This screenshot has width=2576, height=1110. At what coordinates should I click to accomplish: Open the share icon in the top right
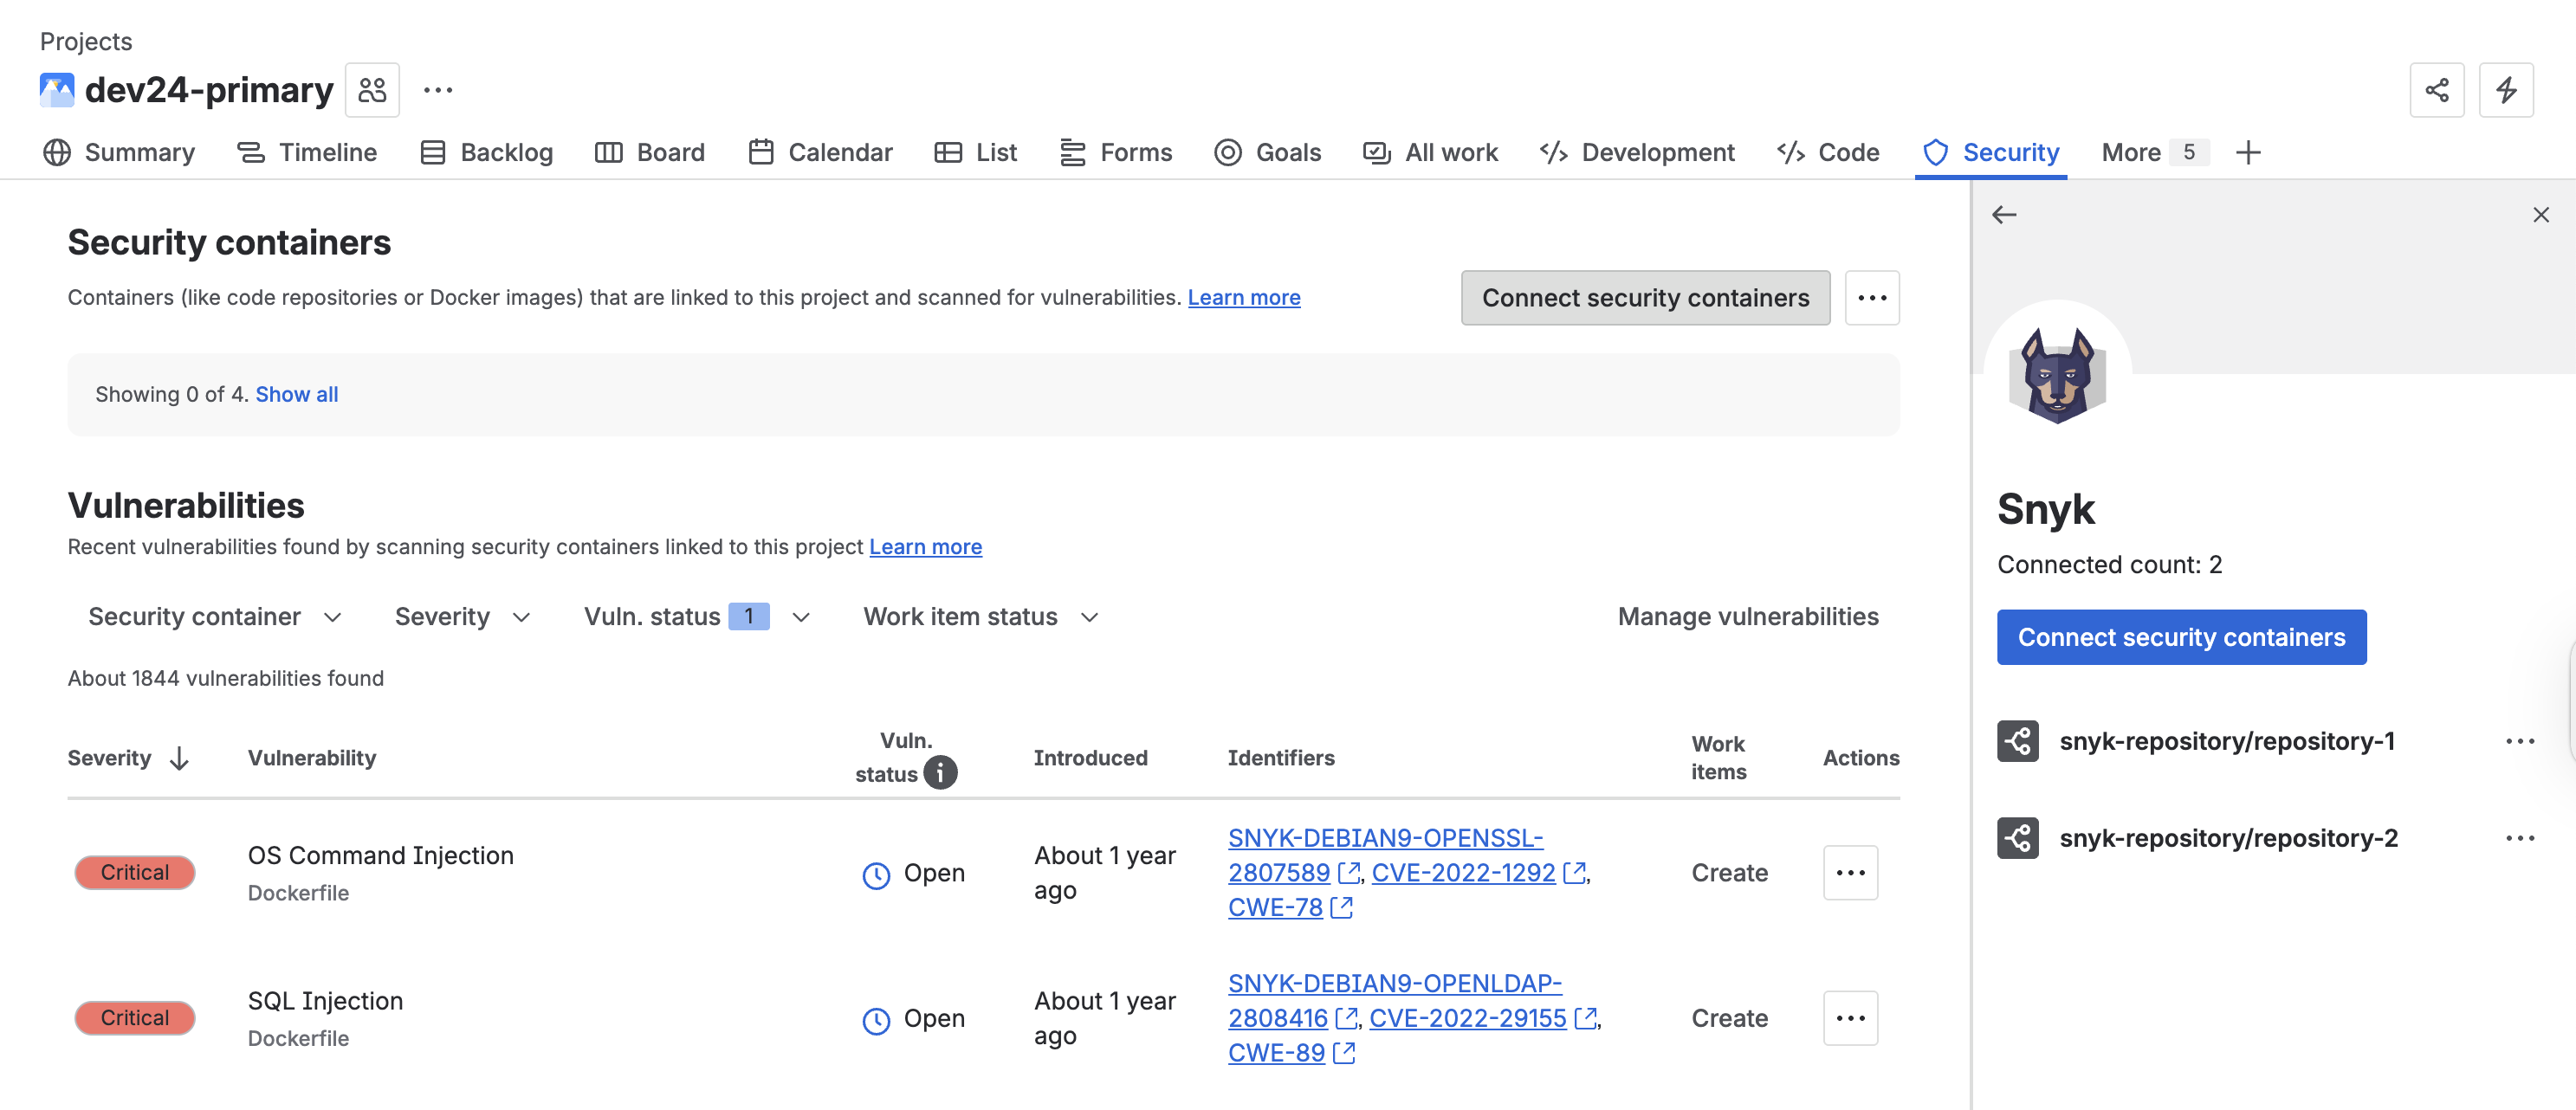[x=2437, y=89]
